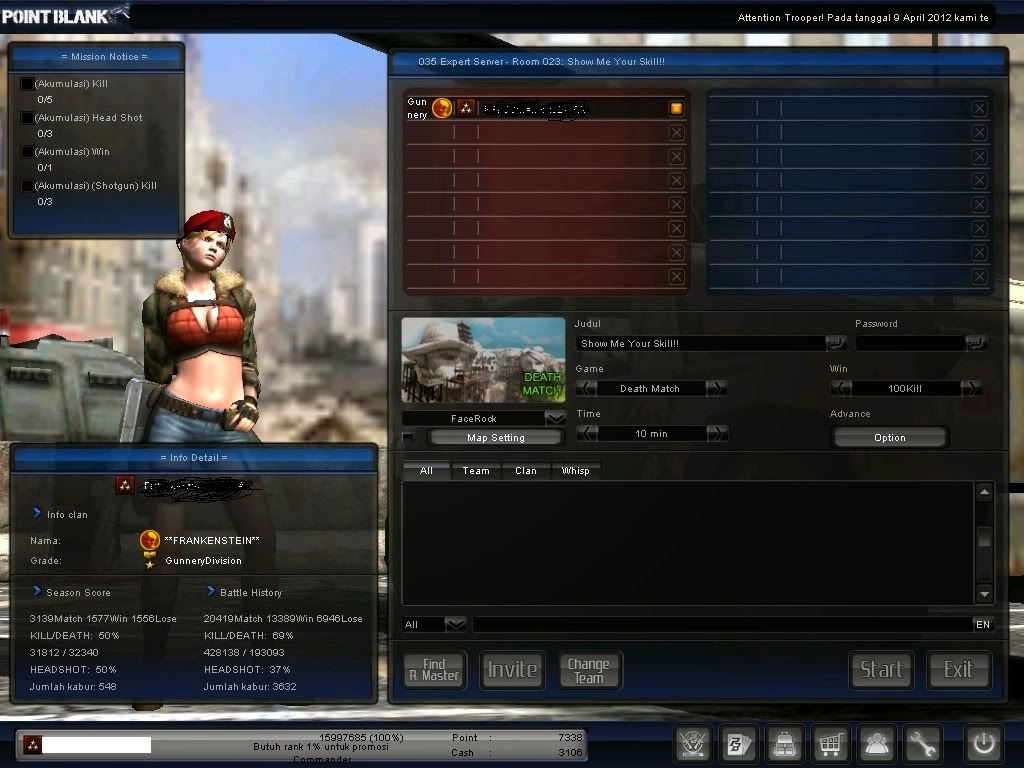Click the clan emblem in Info Detail header

click(x=125, y=485)
